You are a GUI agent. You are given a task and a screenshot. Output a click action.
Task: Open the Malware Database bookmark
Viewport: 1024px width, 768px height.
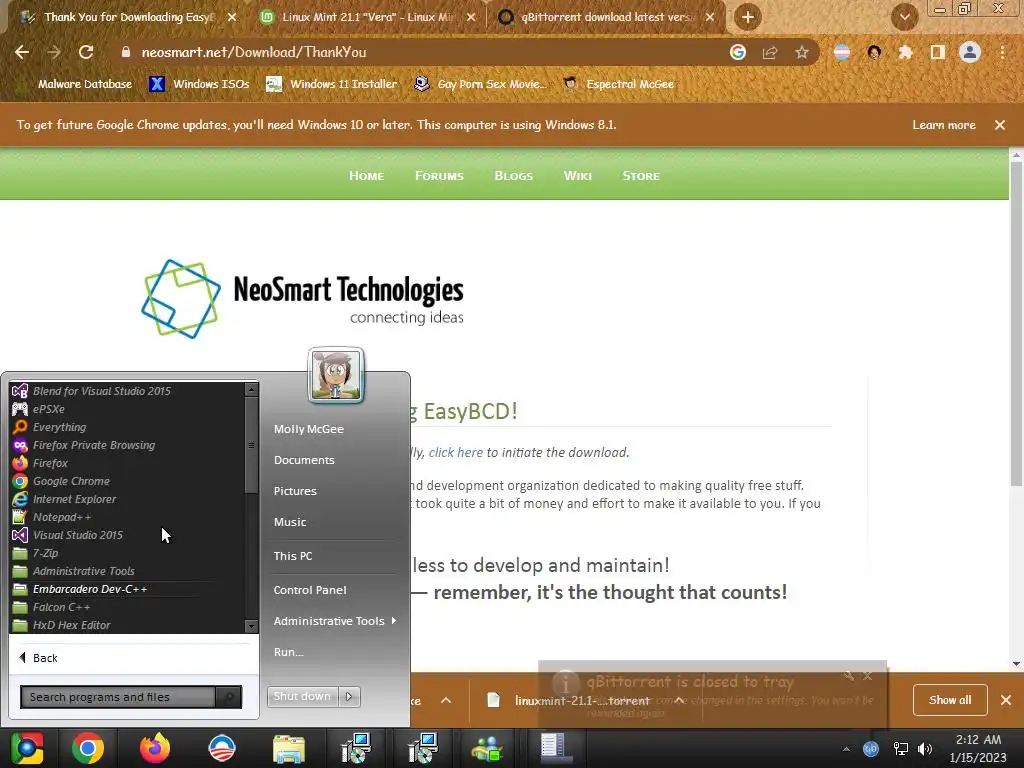pyautogui.click(x=84, y=84)
